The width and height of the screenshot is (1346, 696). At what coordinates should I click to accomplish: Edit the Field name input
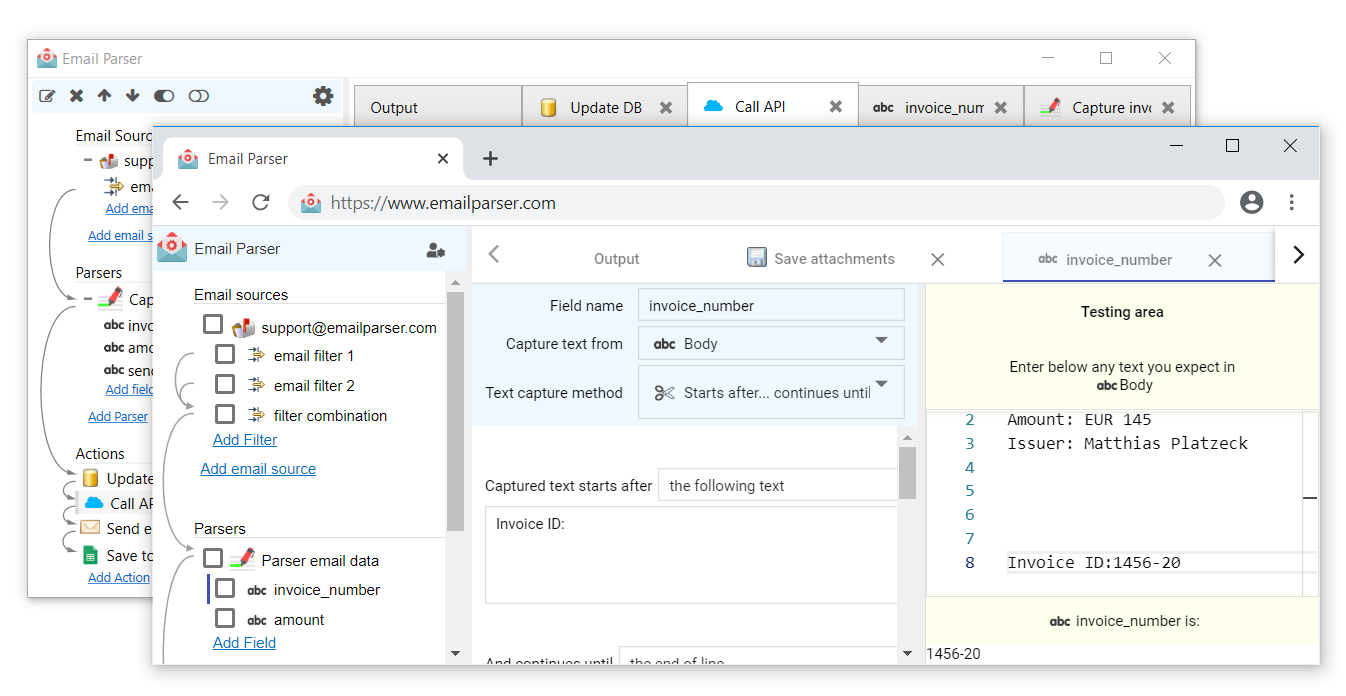(771, 305)
